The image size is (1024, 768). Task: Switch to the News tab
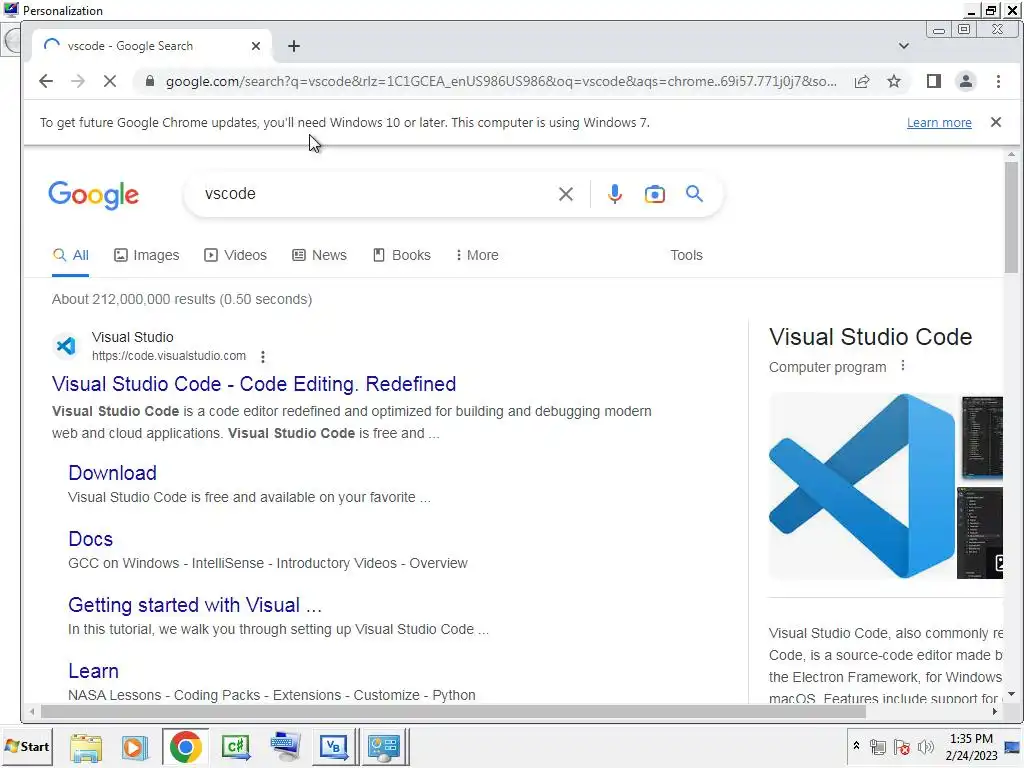click(319, 255)
